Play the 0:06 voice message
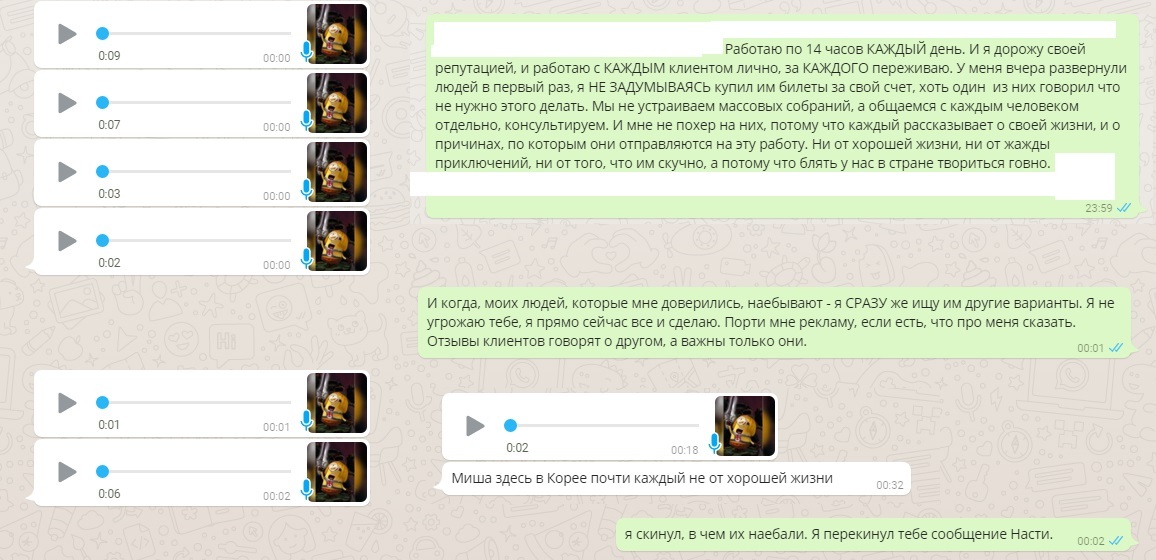 coord(67,471)
